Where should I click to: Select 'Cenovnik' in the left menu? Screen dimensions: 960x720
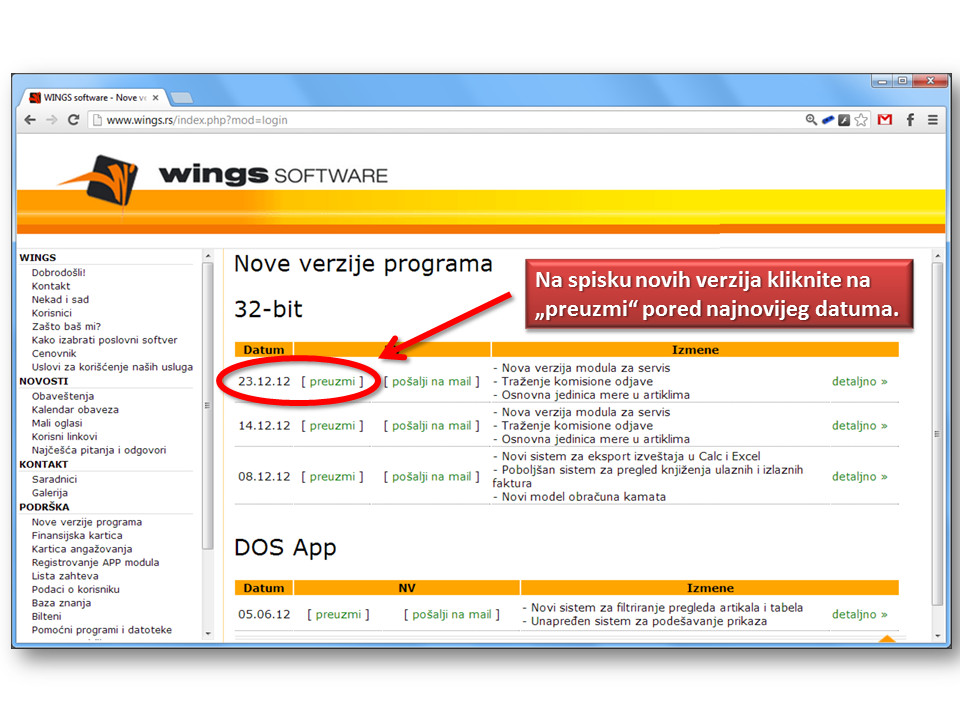coord(54,353)
